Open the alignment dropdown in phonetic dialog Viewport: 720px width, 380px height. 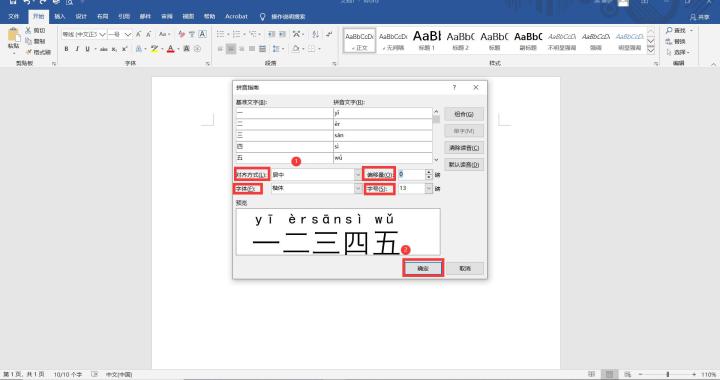(358, 174)
